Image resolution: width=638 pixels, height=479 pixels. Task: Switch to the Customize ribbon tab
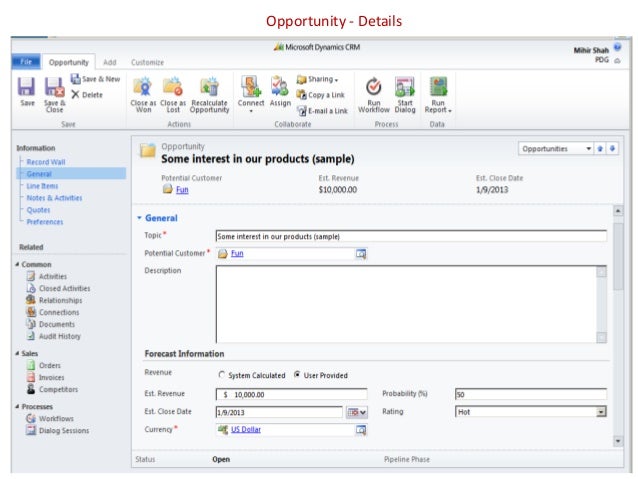coord(147,62)
